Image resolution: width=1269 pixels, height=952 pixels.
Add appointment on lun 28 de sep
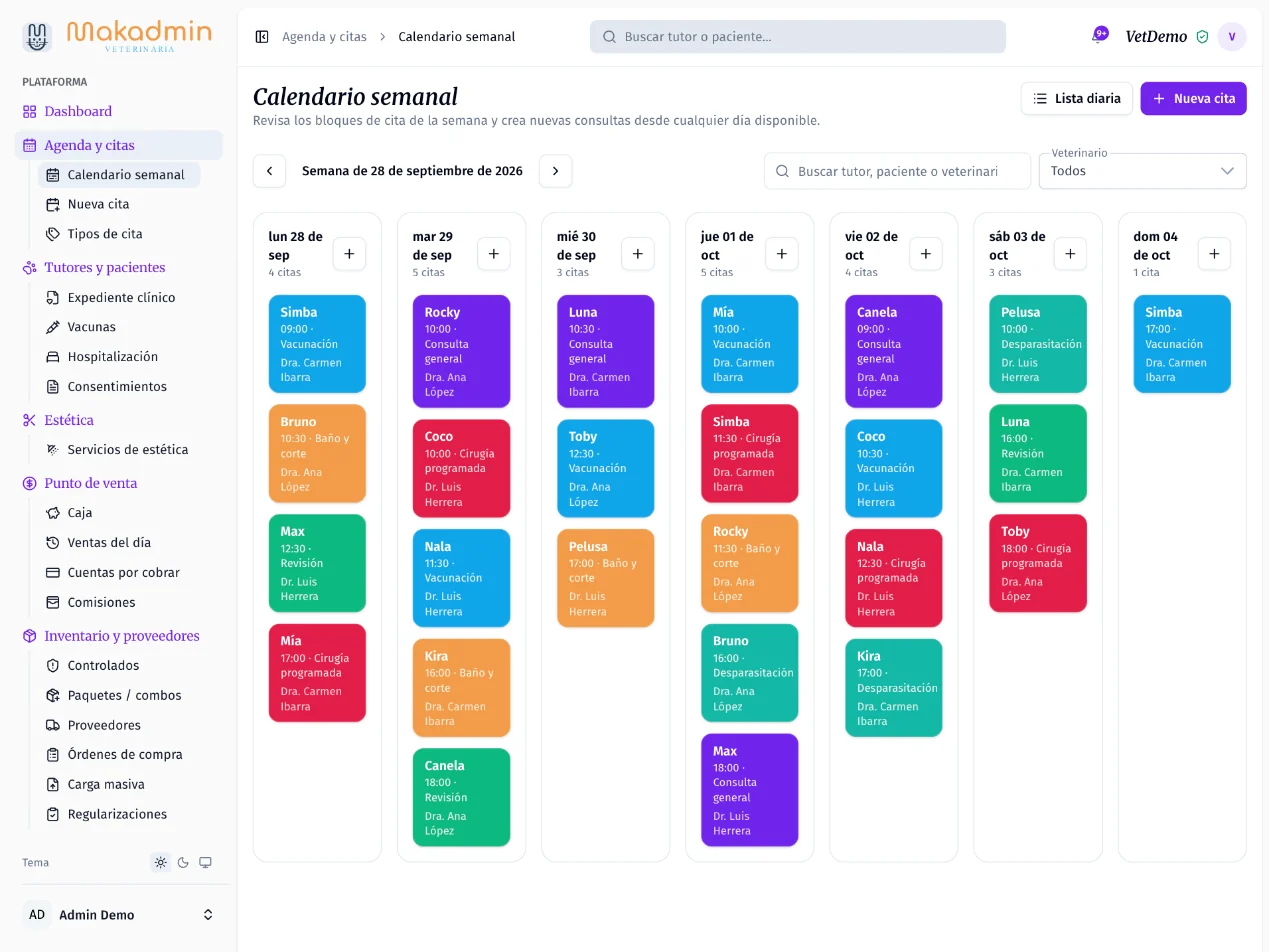tap(349, 254)
